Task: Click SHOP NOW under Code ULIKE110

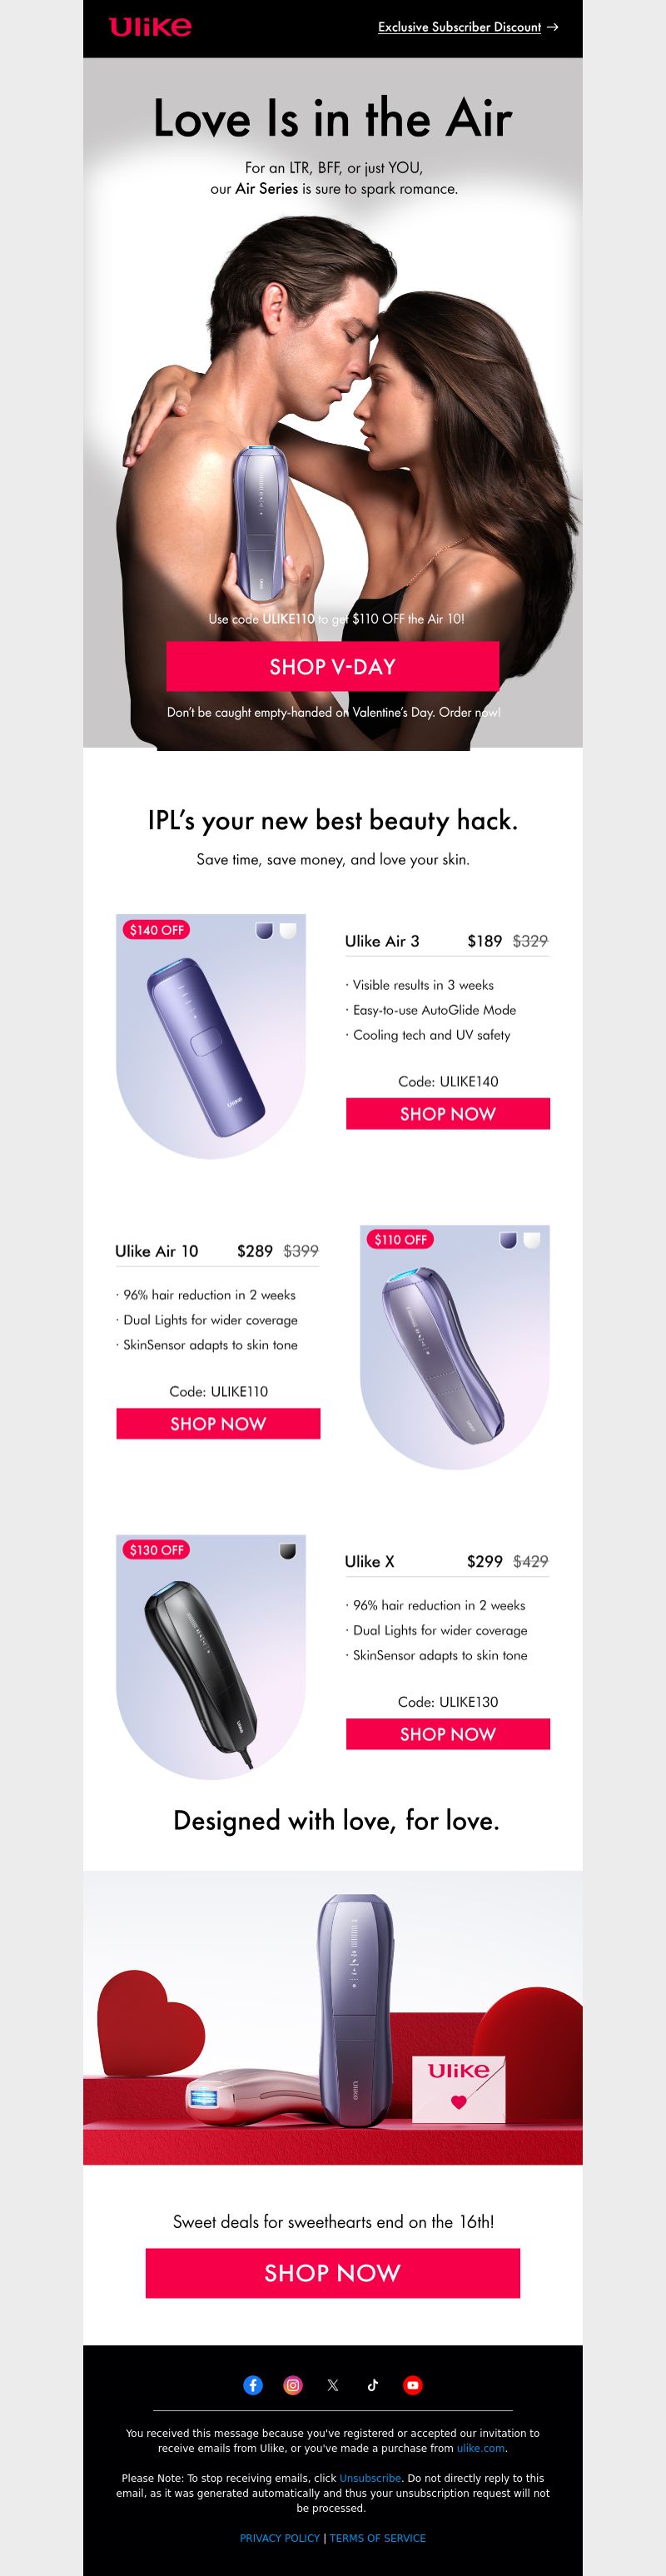Action: [218, 1424]
